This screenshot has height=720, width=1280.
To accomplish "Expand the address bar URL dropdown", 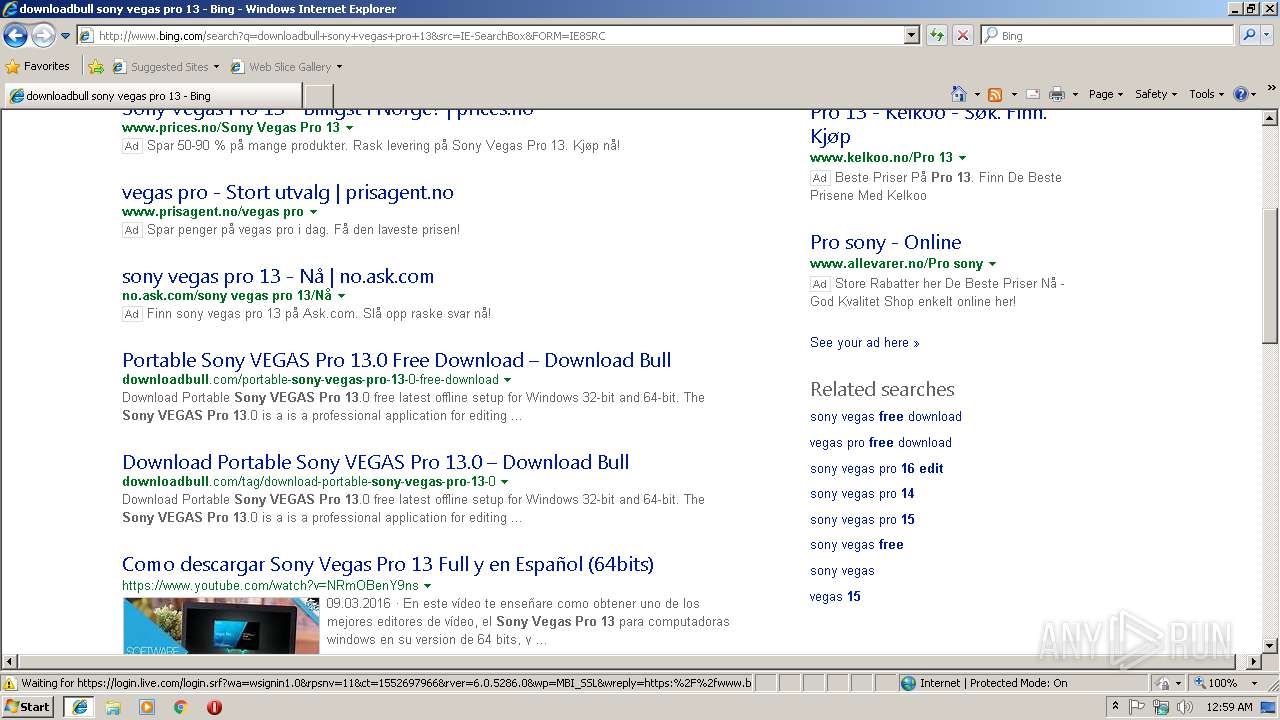I will point(911,36).
